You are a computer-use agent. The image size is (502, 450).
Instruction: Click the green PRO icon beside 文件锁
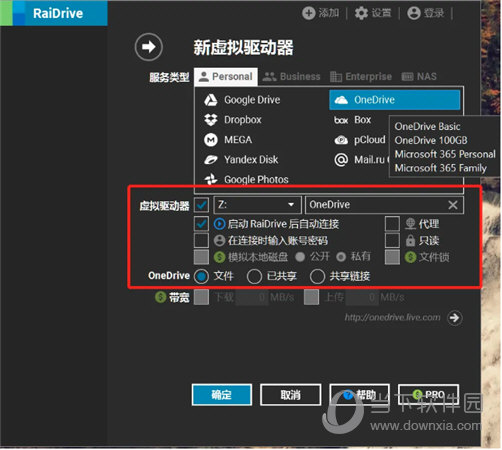coord(410,257)
